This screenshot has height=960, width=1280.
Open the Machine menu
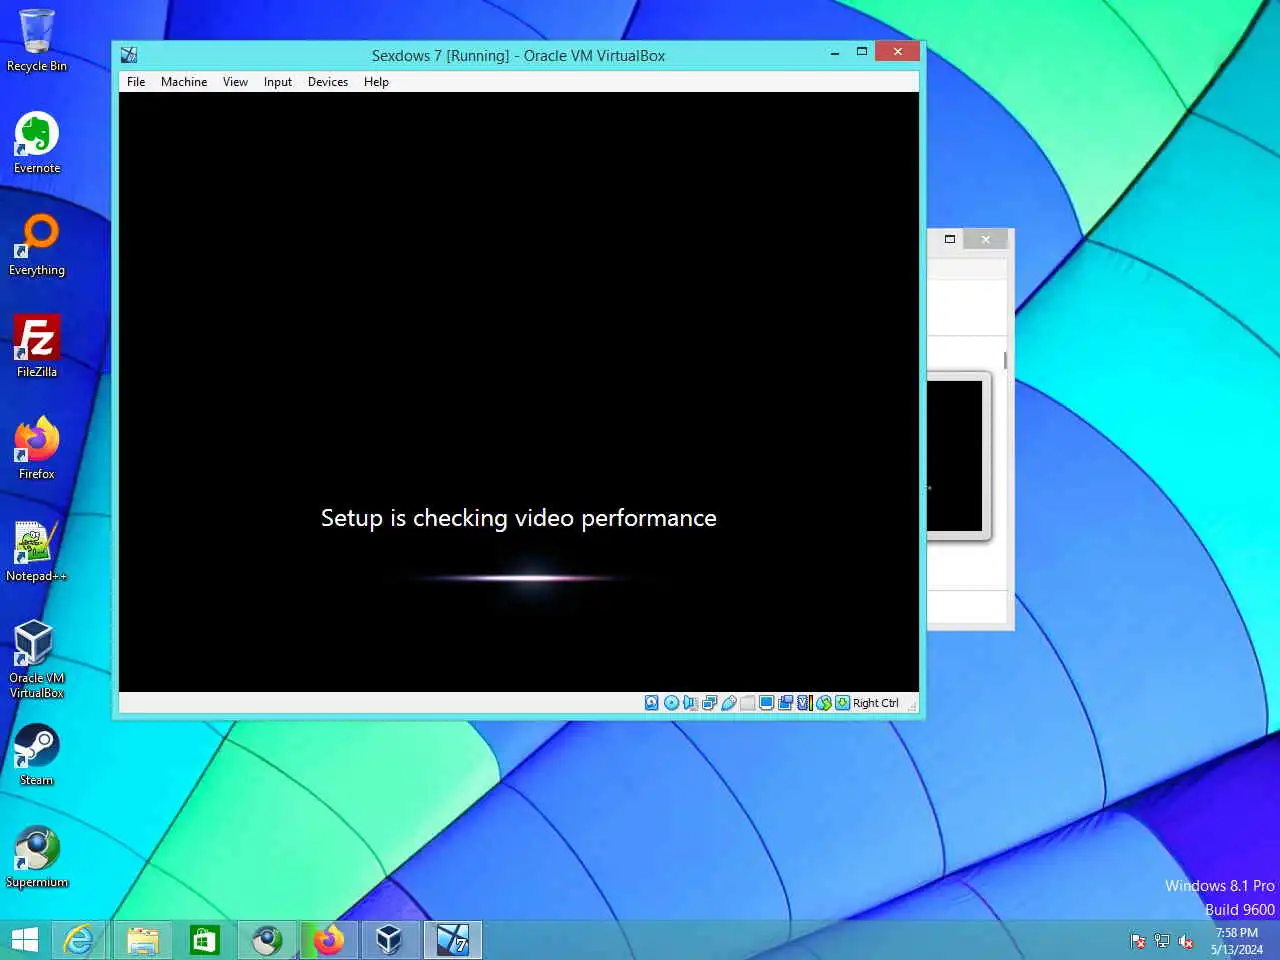point(184,82)
